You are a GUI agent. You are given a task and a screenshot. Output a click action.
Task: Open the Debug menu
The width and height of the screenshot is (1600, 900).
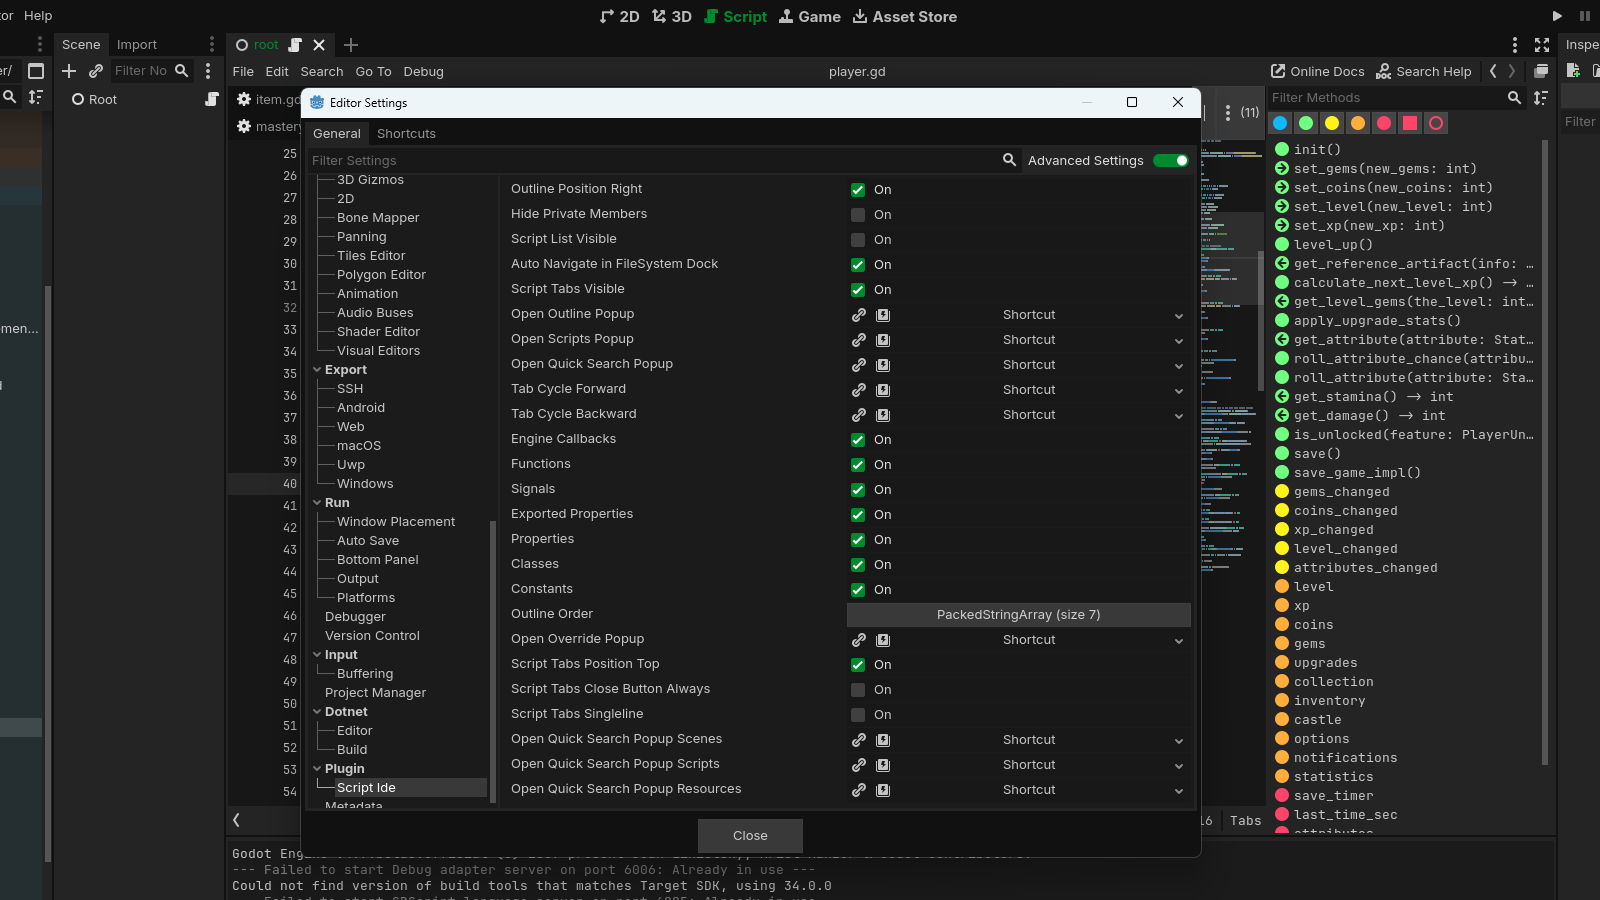pyautogui.click(x=423, y=71)
